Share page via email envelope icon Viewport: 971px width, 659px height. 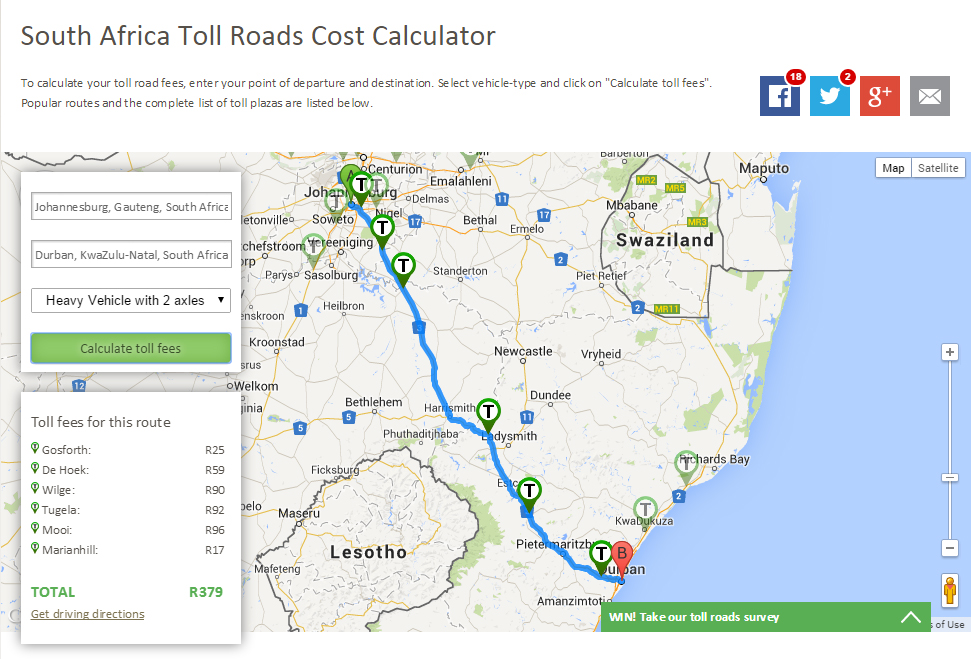930,96
